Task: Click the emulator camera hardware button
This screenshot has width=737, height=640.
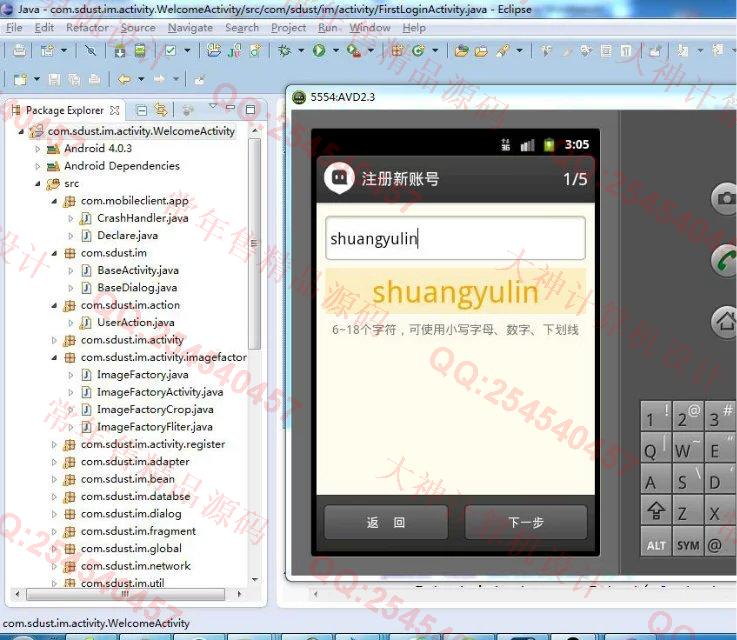Action: coord(724,199)
